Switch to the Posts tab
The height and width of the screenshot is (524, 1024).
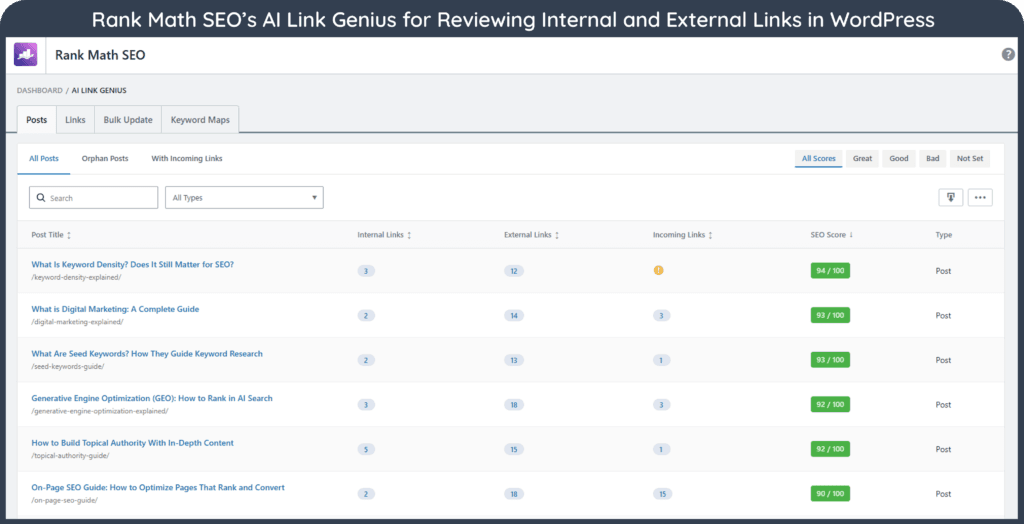(x=37, y=120)
